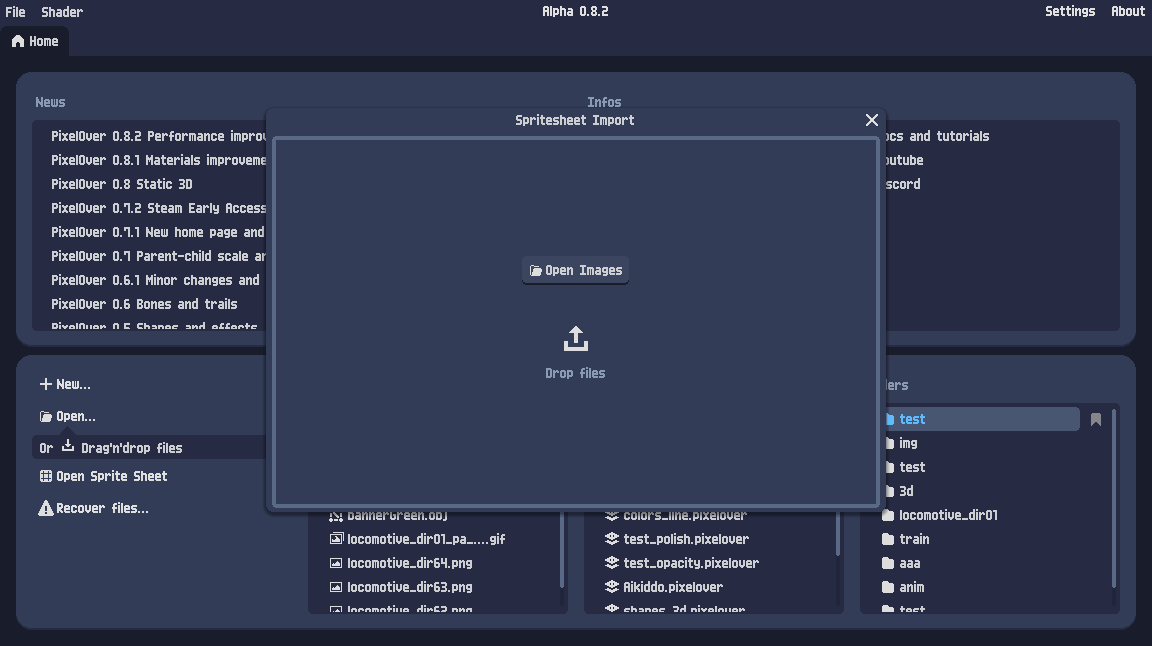
Task: Open locomotive_dir01_pa.....gif file
Action: click(425, 539)
